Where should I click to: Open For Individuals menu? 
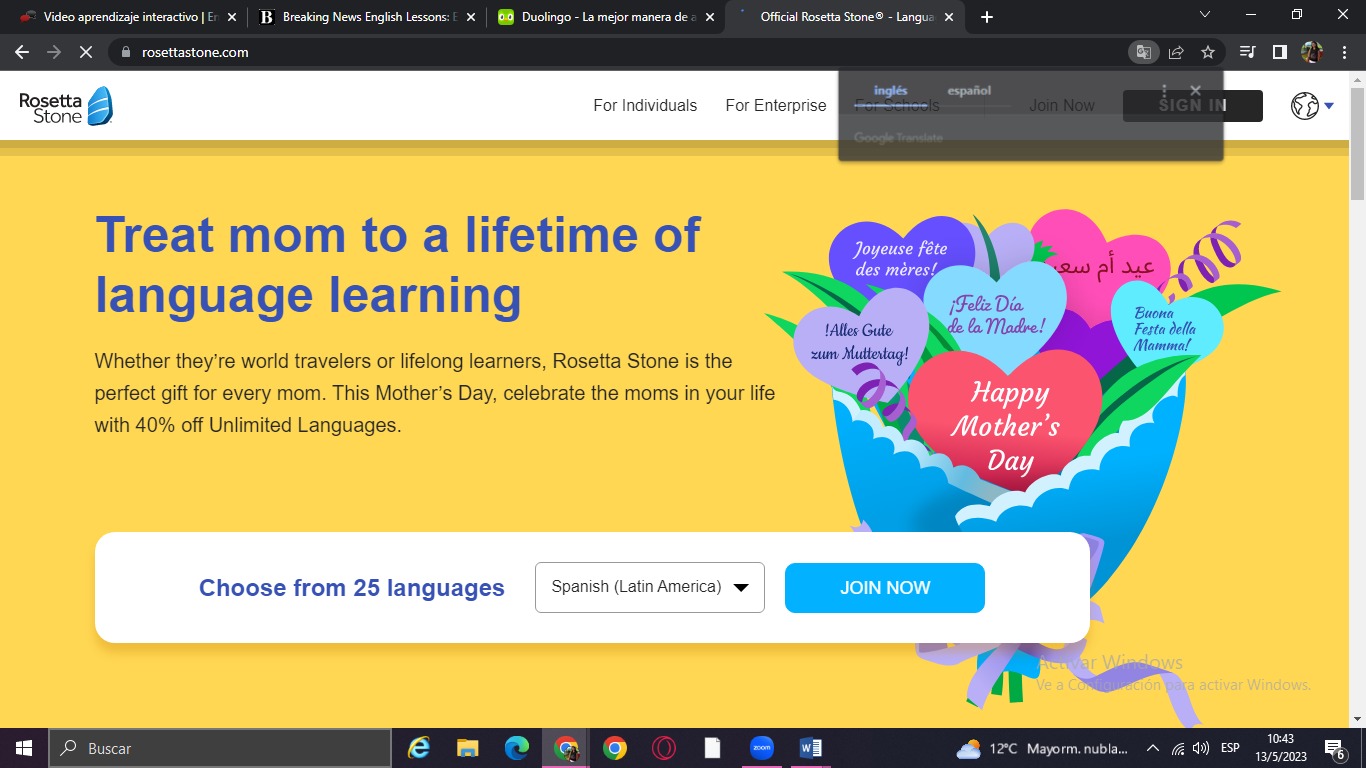click(x=645, y=105)
